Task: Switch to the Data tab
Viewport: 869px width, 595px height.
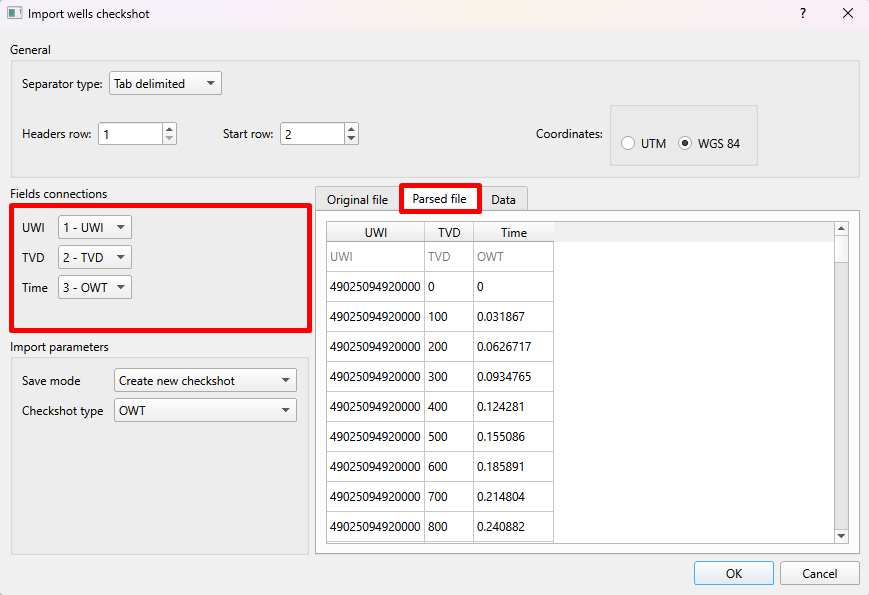Action: tap(504, 199)
